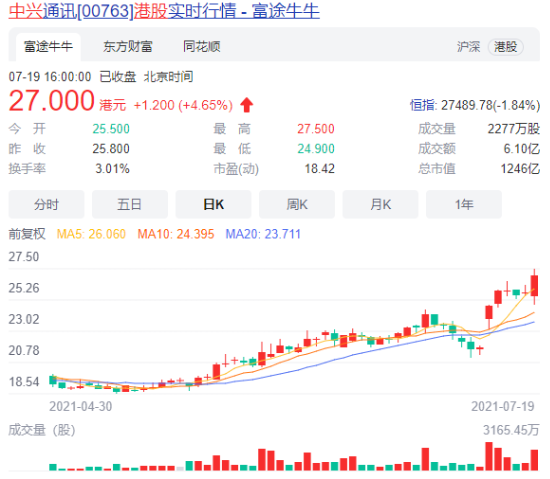Image resolution: width=550 pixels, height=479 pixels.
Task: Toggle market to 沪深
Action: click(468, 47)
